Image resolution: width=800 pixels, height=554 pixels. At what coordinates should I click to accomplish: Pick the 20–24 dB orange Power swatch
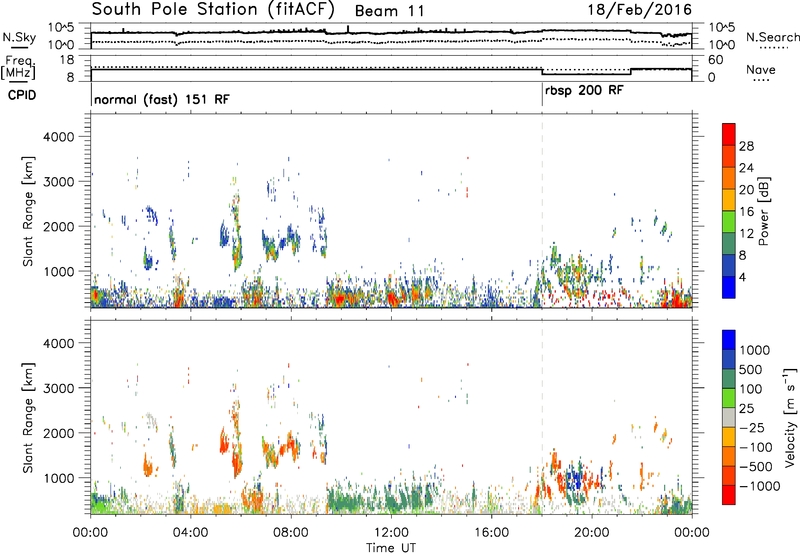[x=729, y=178]
